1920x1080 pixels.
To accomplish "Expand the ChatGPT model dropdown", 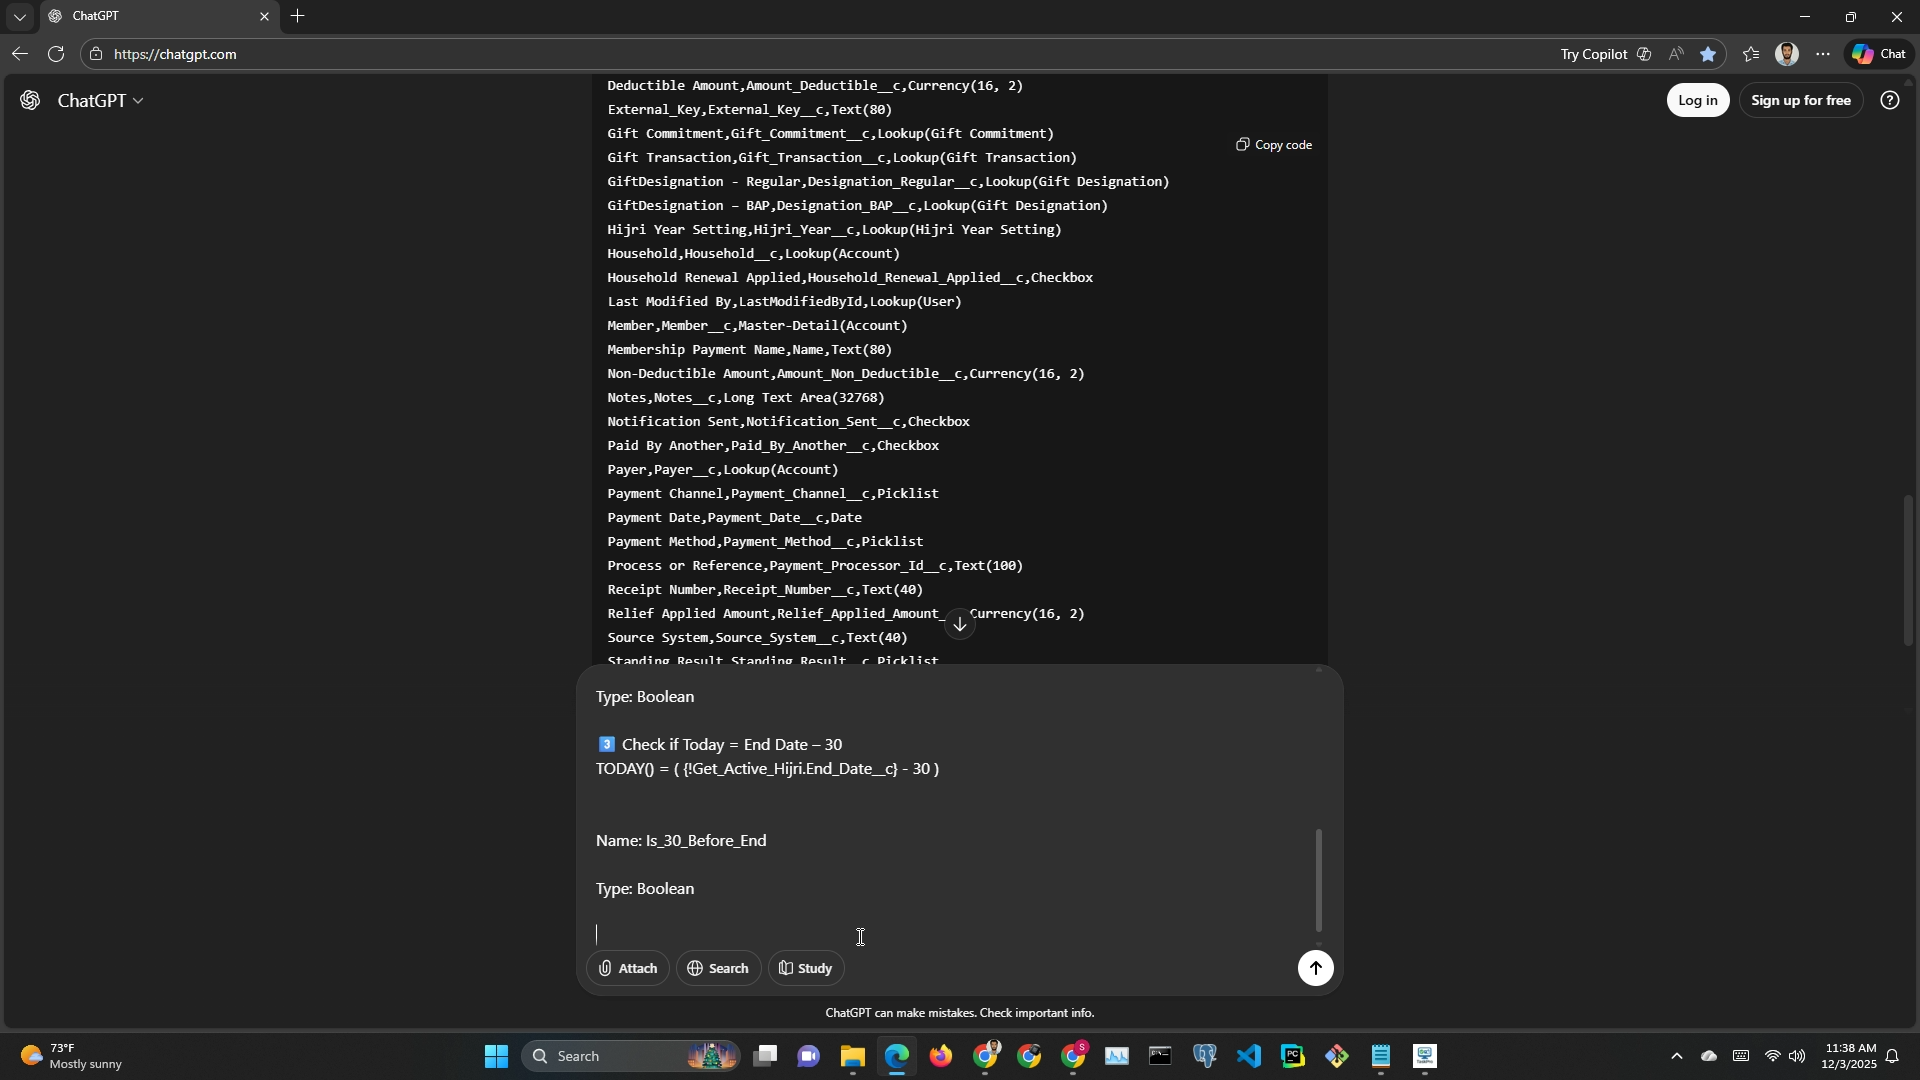I will click(100, 100).
